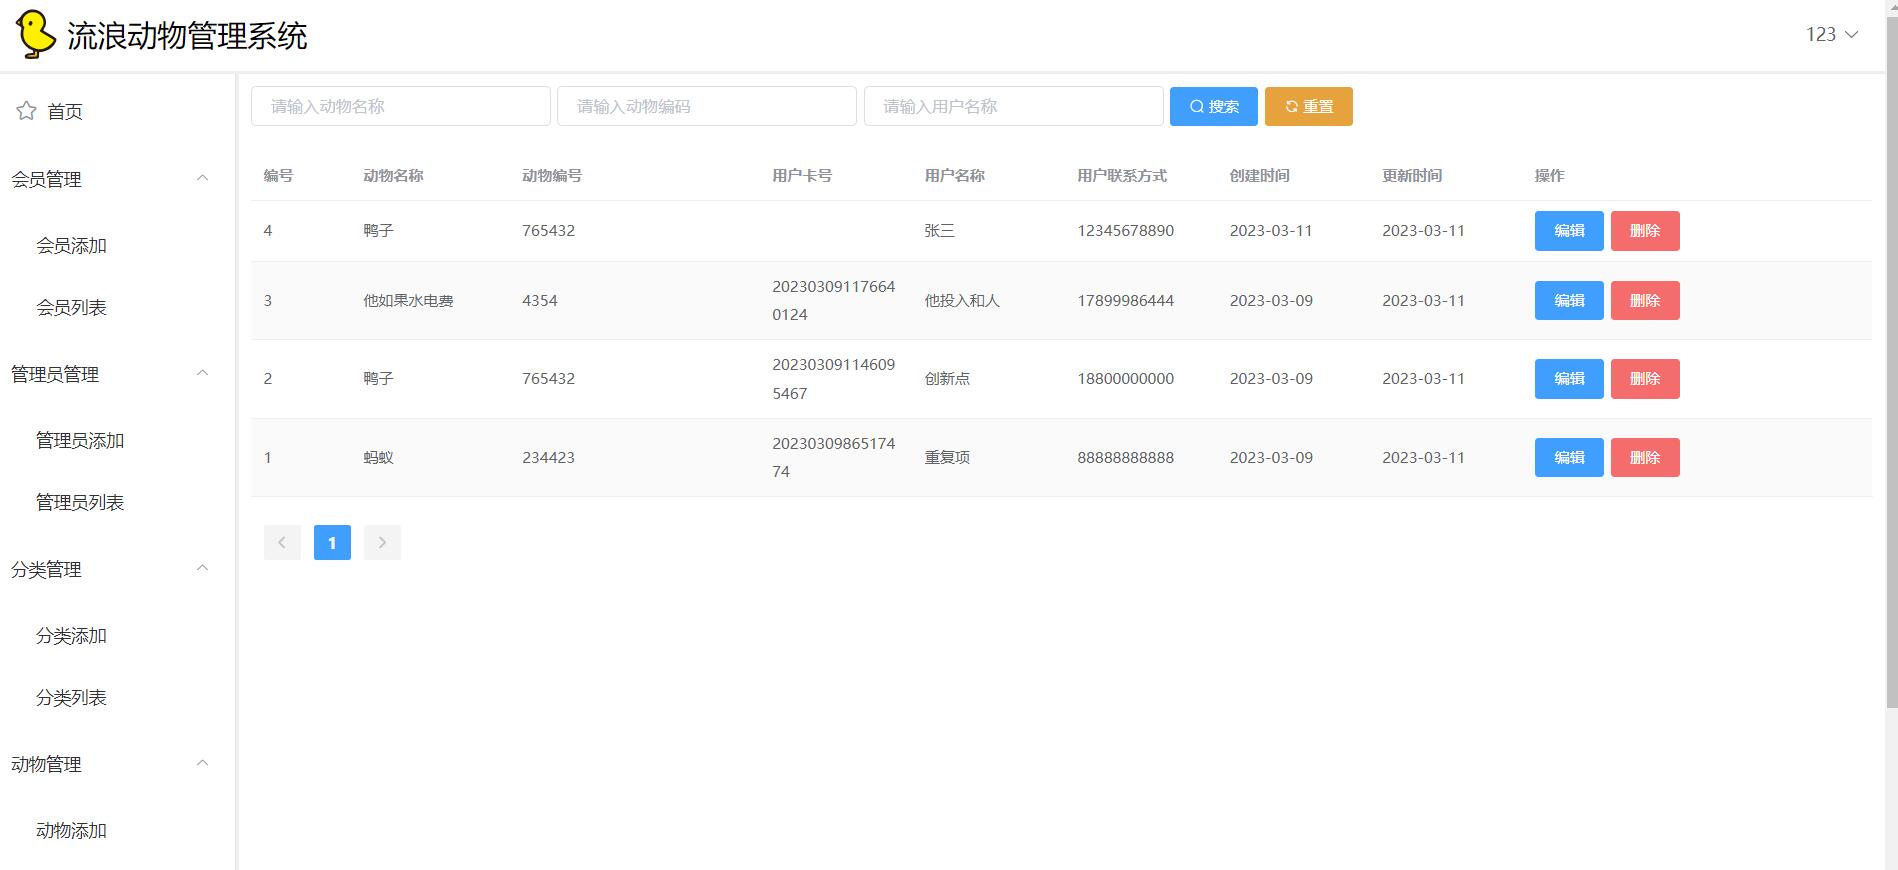Collapse the 会员管理 menu chevron
Screen dimensions: 1898x870
point(202,178)
